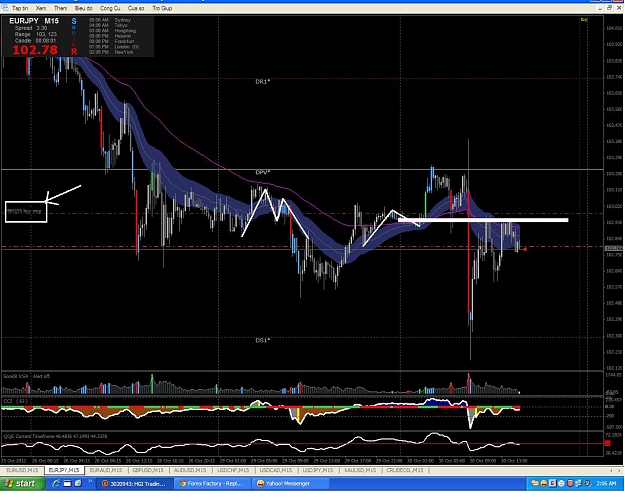The width and height of the screenshot is (625, 500).
Task: Open Yahoo! Messenger from taskbar
Action: coord(292,484)
